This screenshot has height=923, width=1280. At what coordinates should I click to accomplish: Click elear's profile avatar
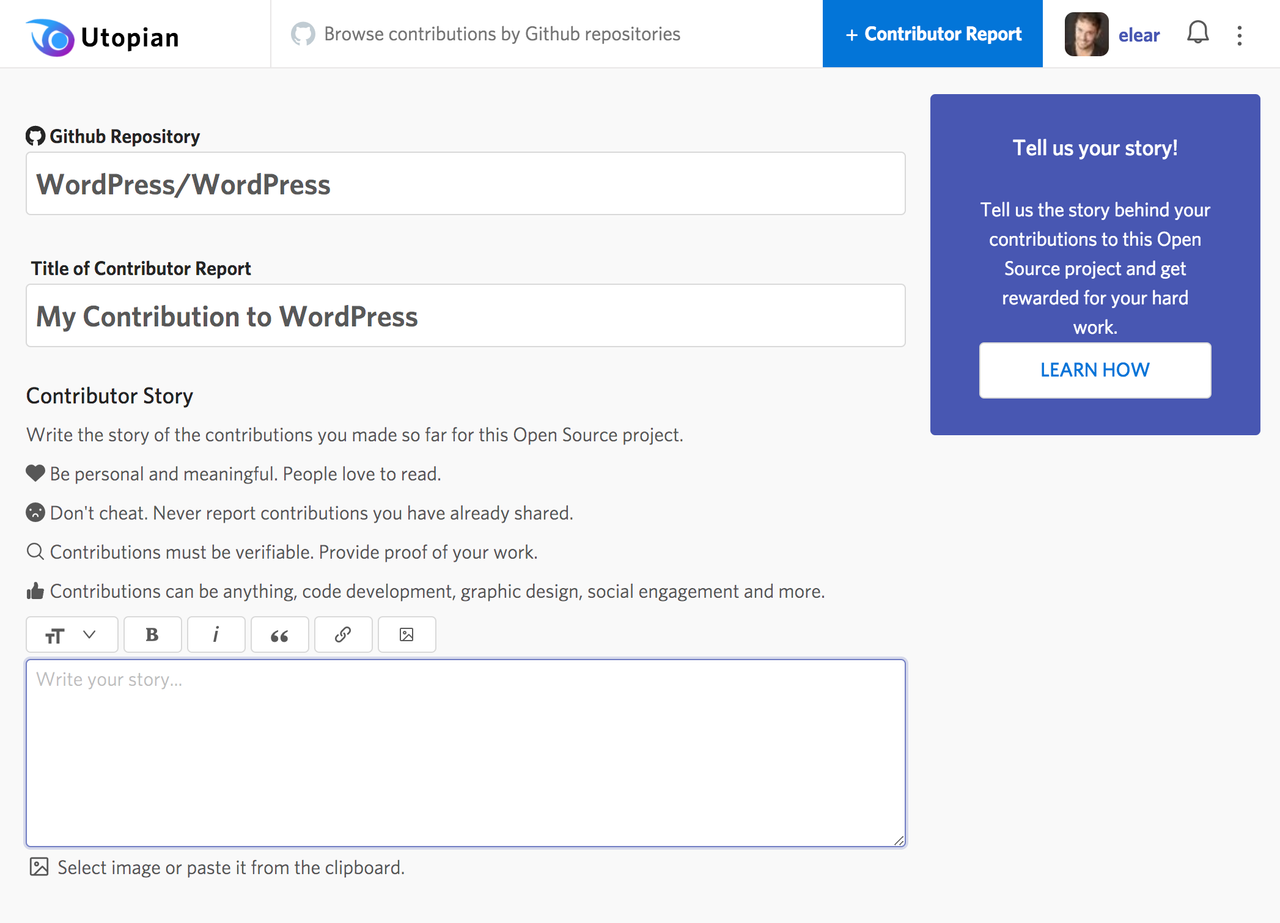click(x=1087, y=34)
